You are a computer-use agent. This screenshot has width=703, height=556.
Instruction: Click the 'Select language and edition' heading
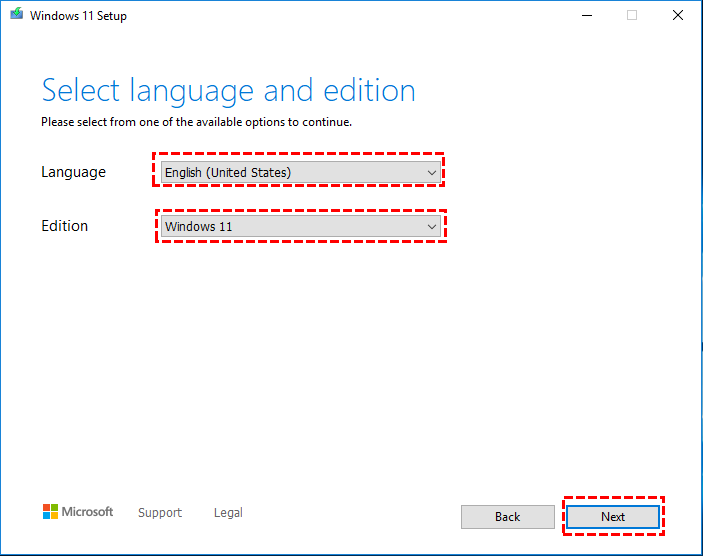click(x=228, y=91)
